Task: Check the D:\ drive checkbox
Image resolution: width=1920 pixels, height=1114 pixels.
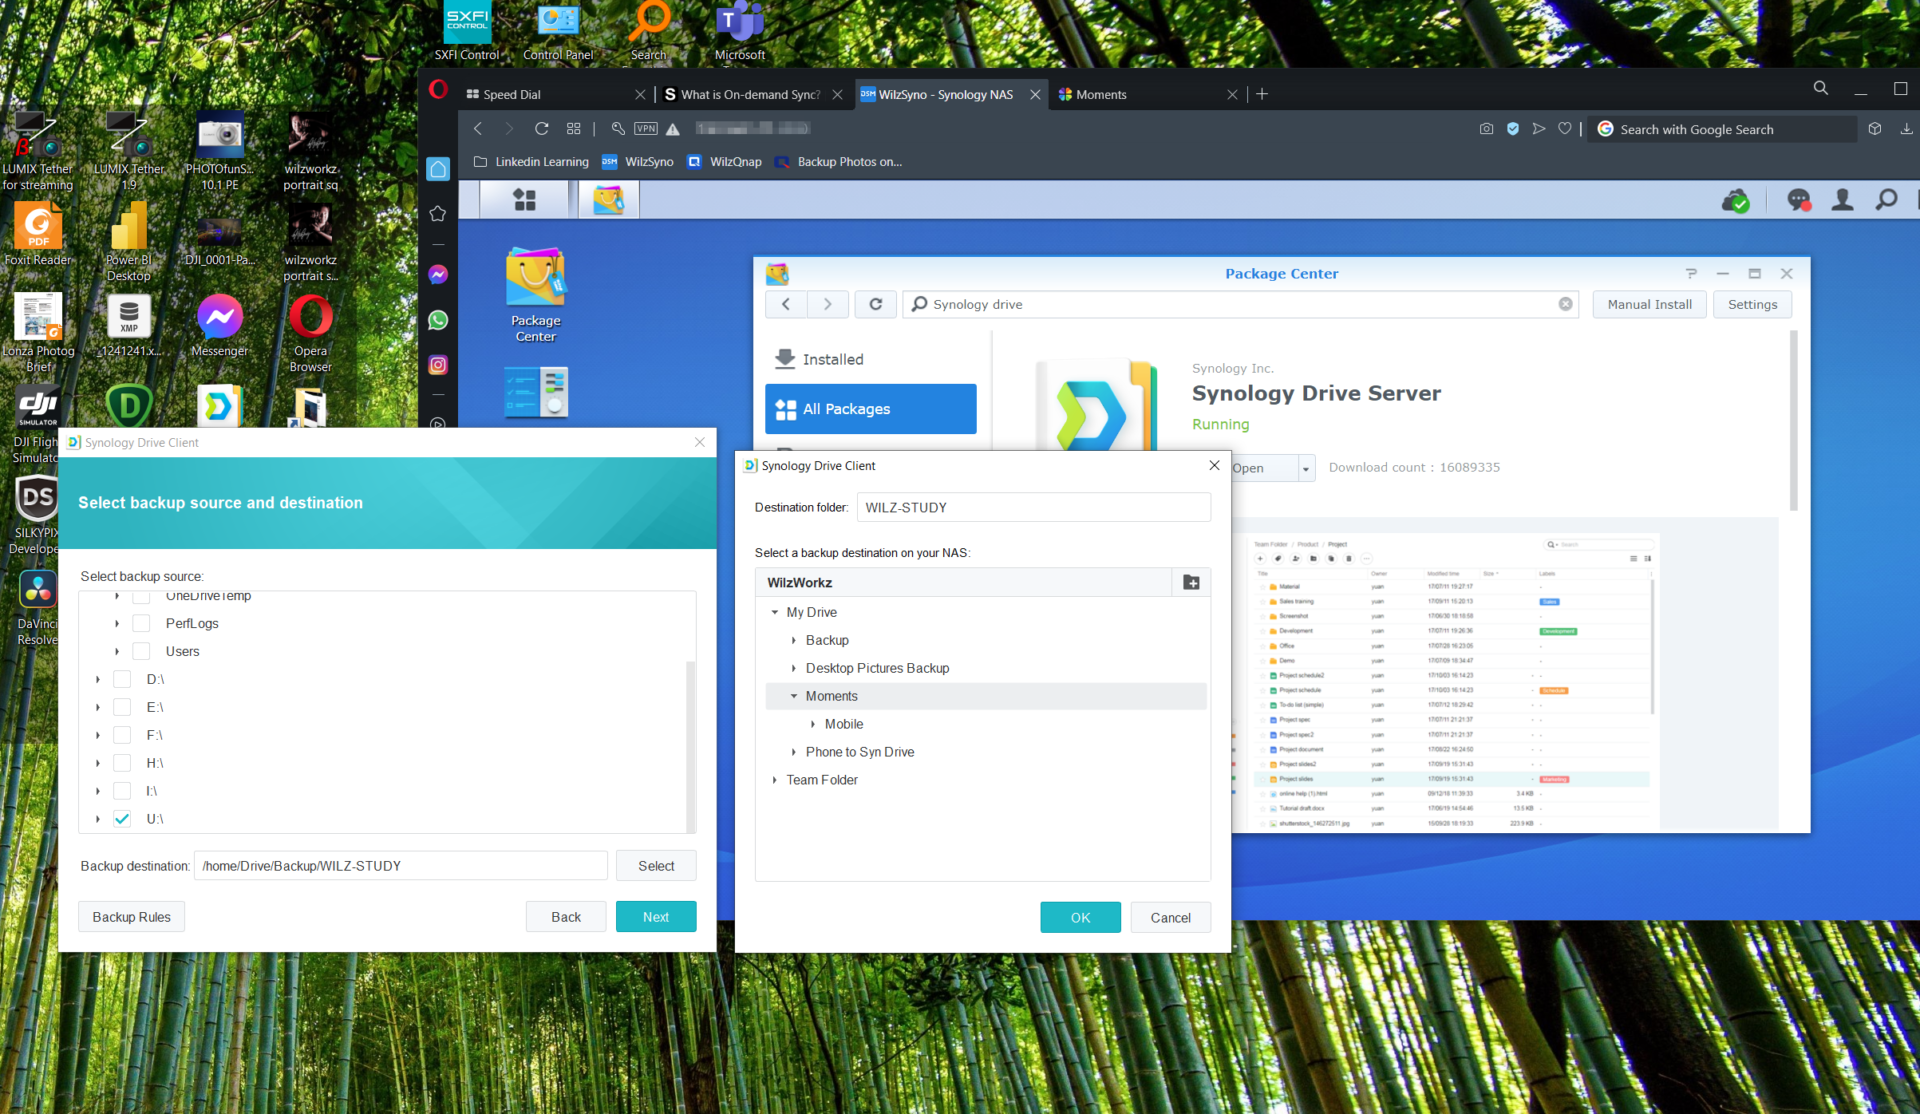Action: (x=122, y=679)
